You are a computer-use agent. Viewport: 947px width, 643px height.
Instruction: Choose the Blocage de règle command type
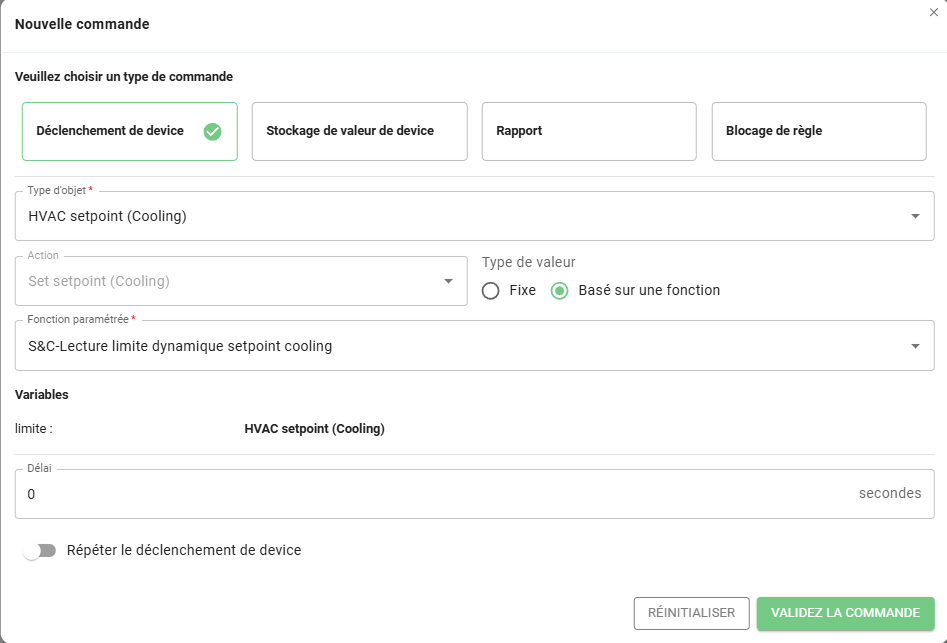pos(818,131)
